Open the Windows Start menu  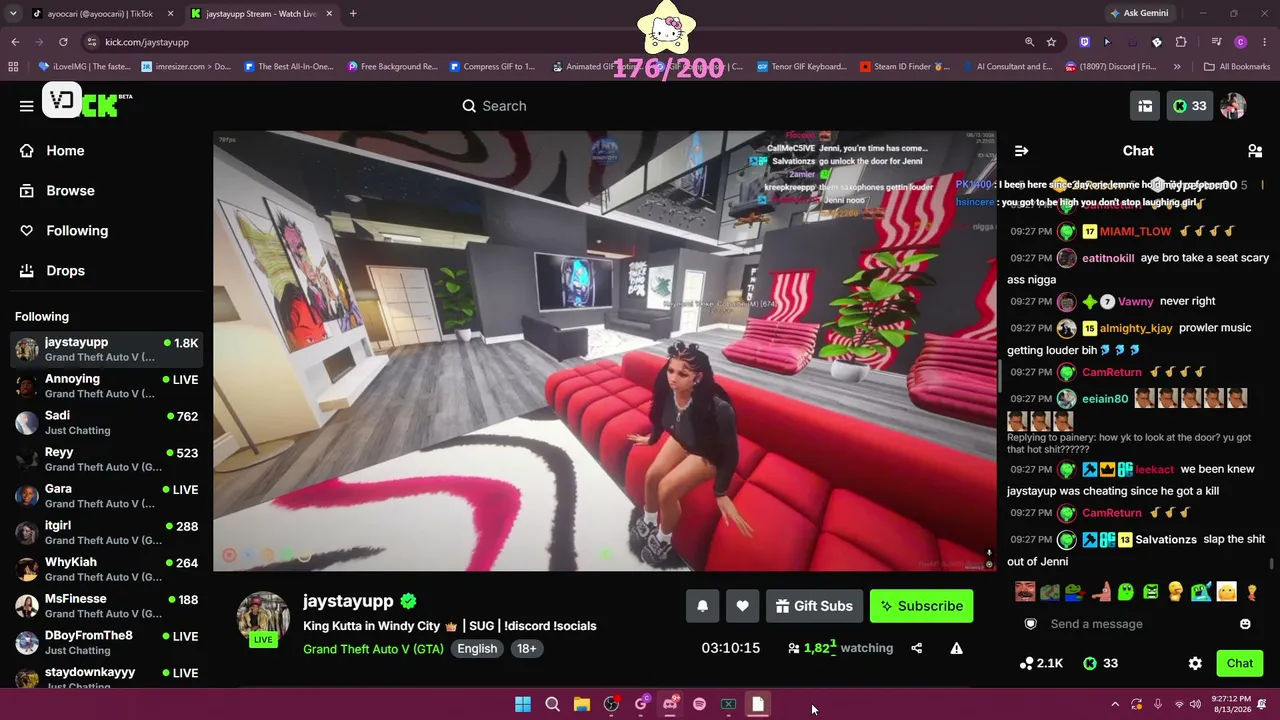coord(523,704)
